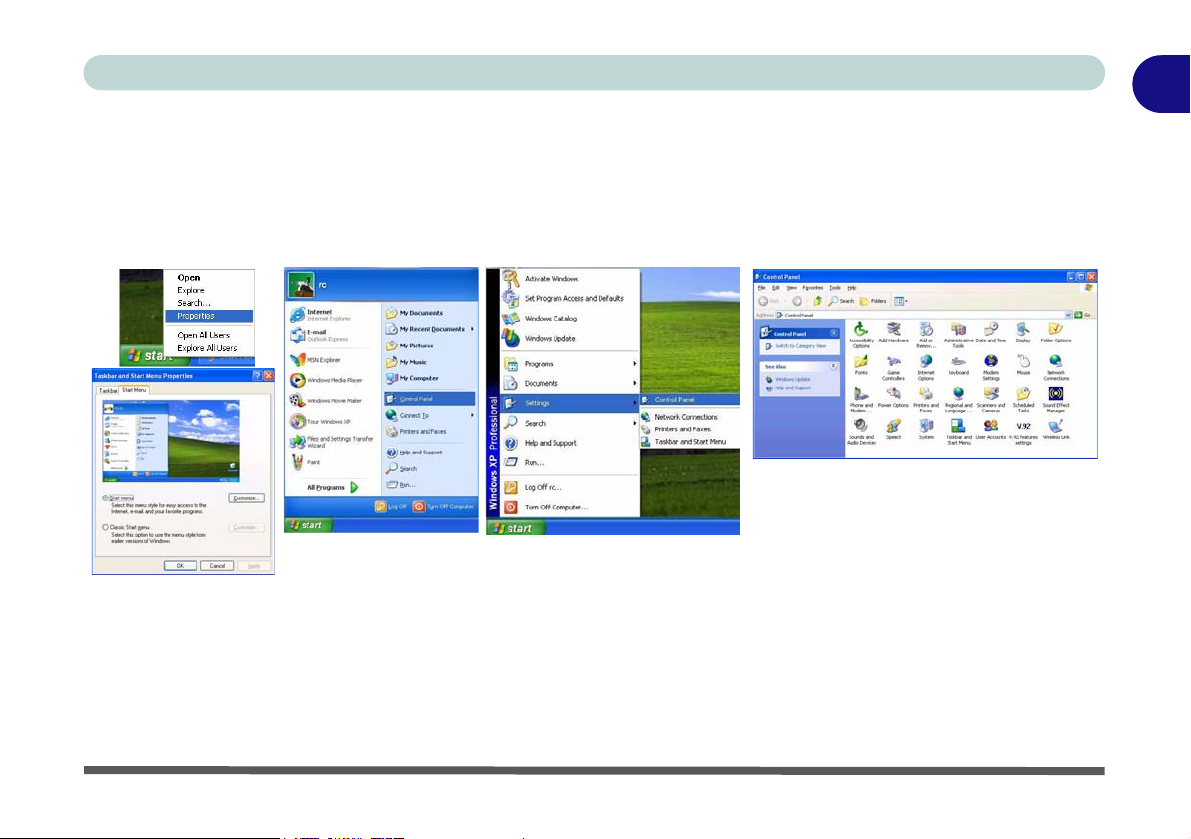The image size is (1191, 839).
Task: Click the Up folder toolbar icon
Action: [x=817, y=301]
